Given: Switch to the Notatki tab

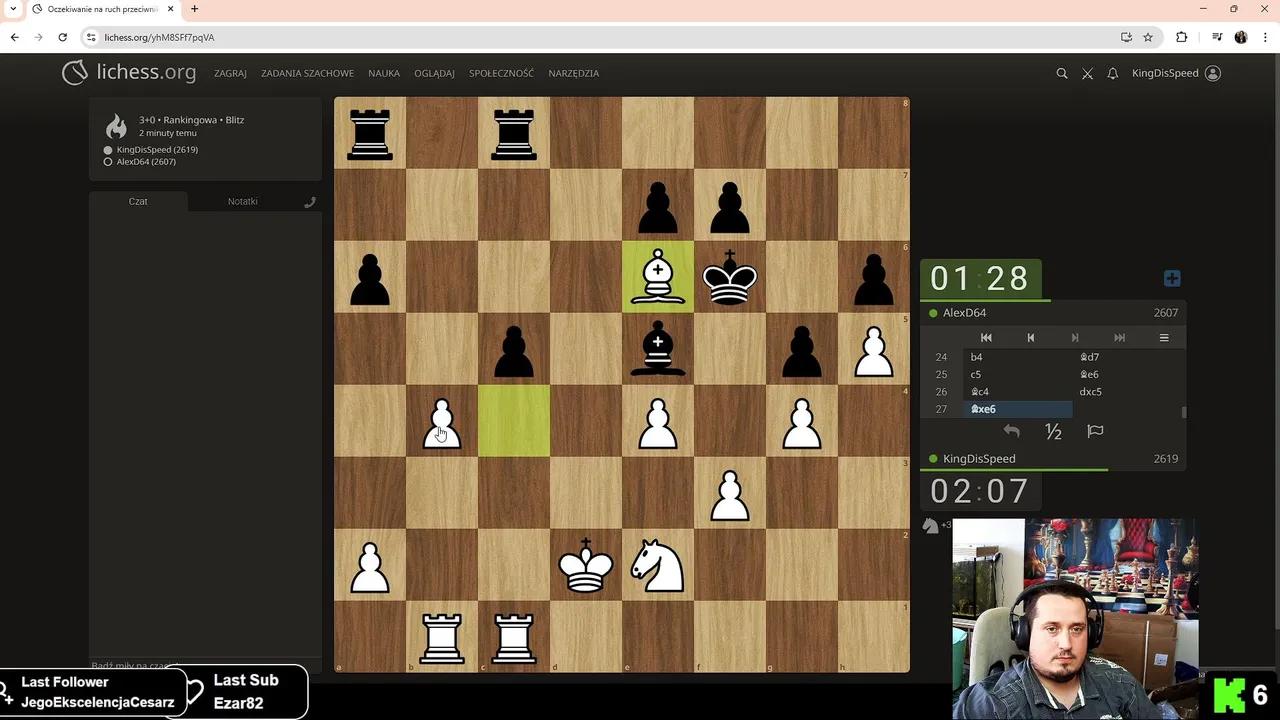Looking at the screenshot, I should point(242,201).
